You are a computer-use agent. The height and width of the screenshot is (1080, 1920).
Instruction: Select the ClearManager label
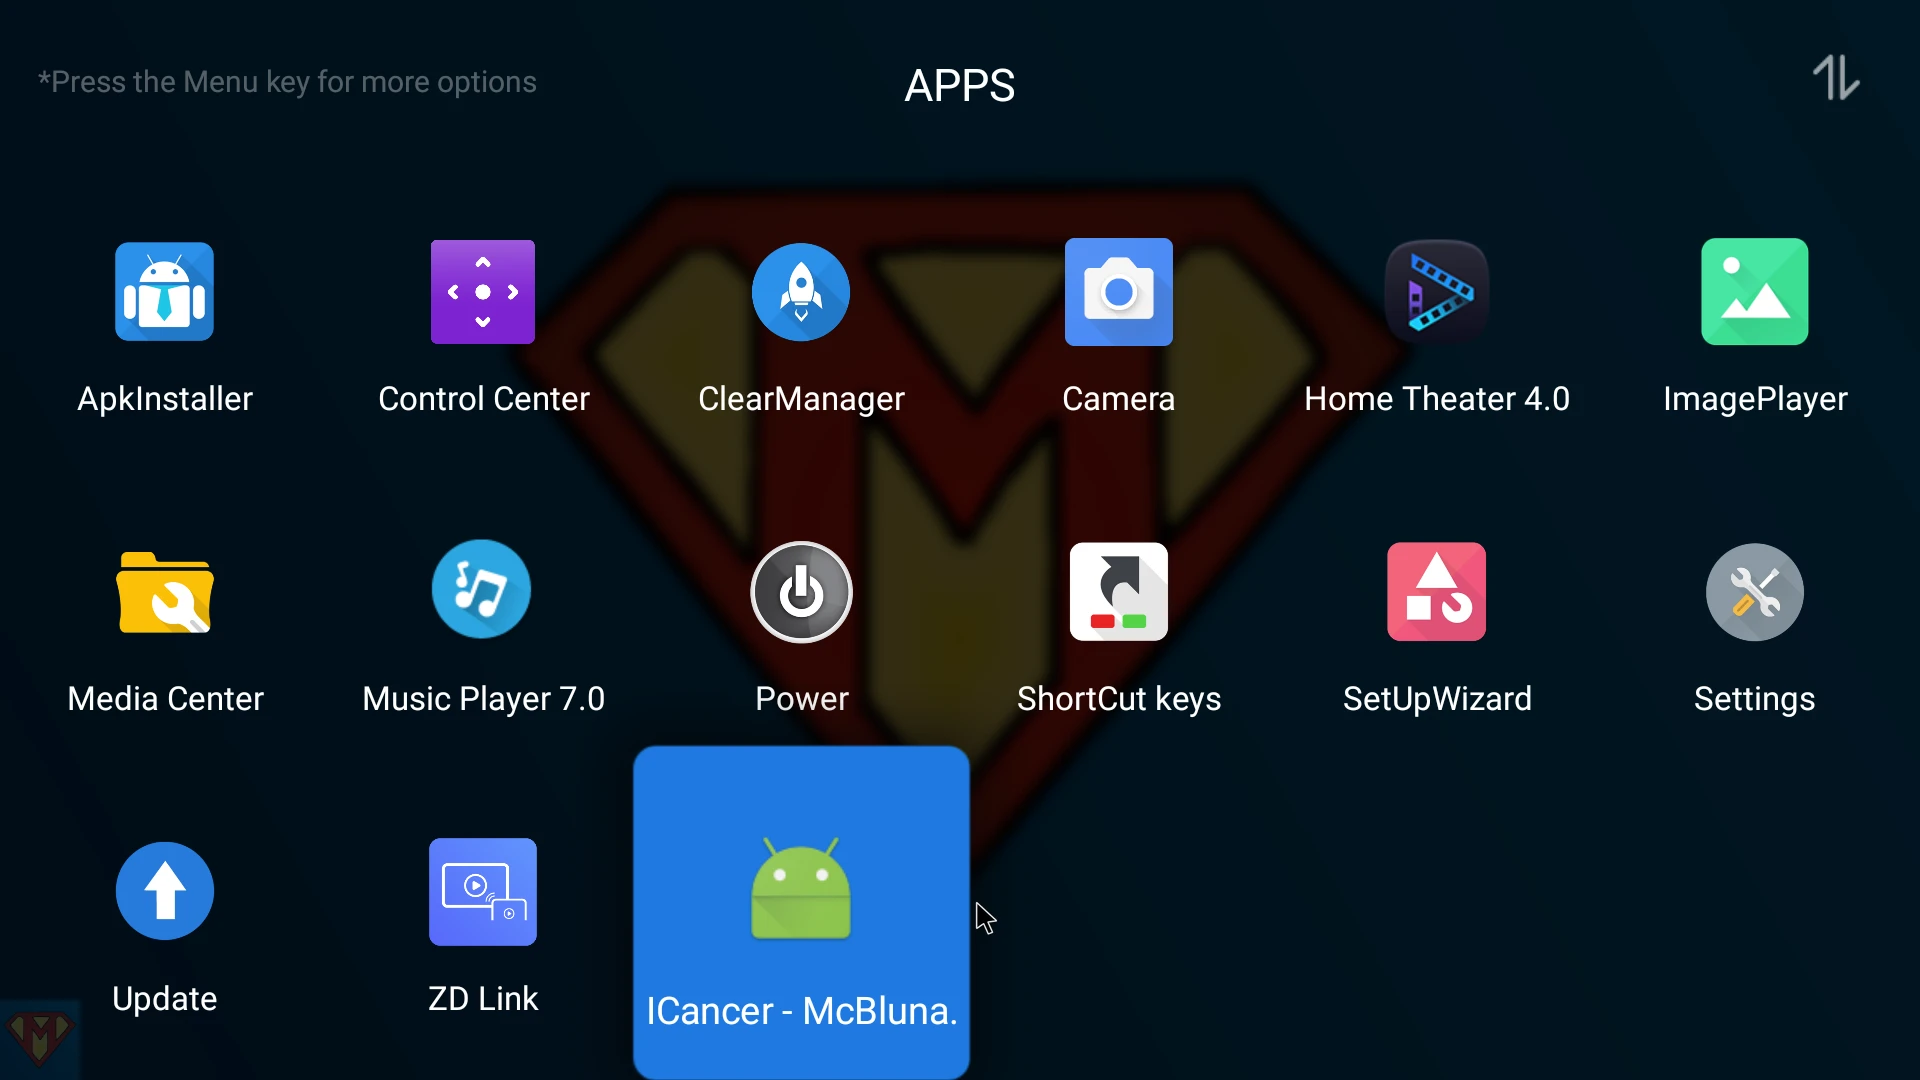click(x=801, y=399)
